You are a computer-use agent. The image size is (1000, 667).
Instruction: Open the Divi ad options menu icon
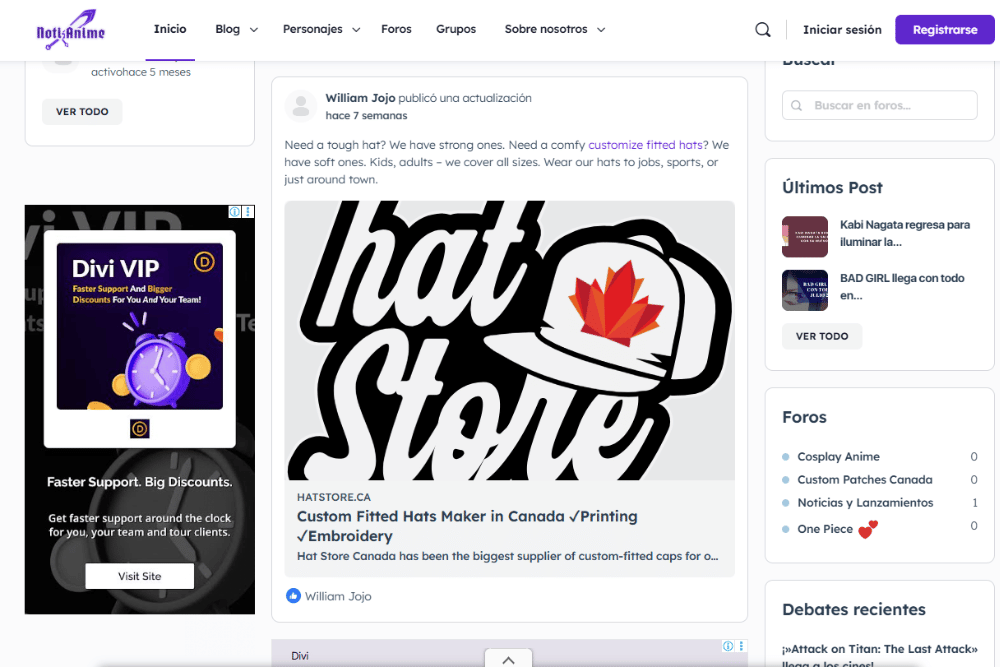[249, 212]
